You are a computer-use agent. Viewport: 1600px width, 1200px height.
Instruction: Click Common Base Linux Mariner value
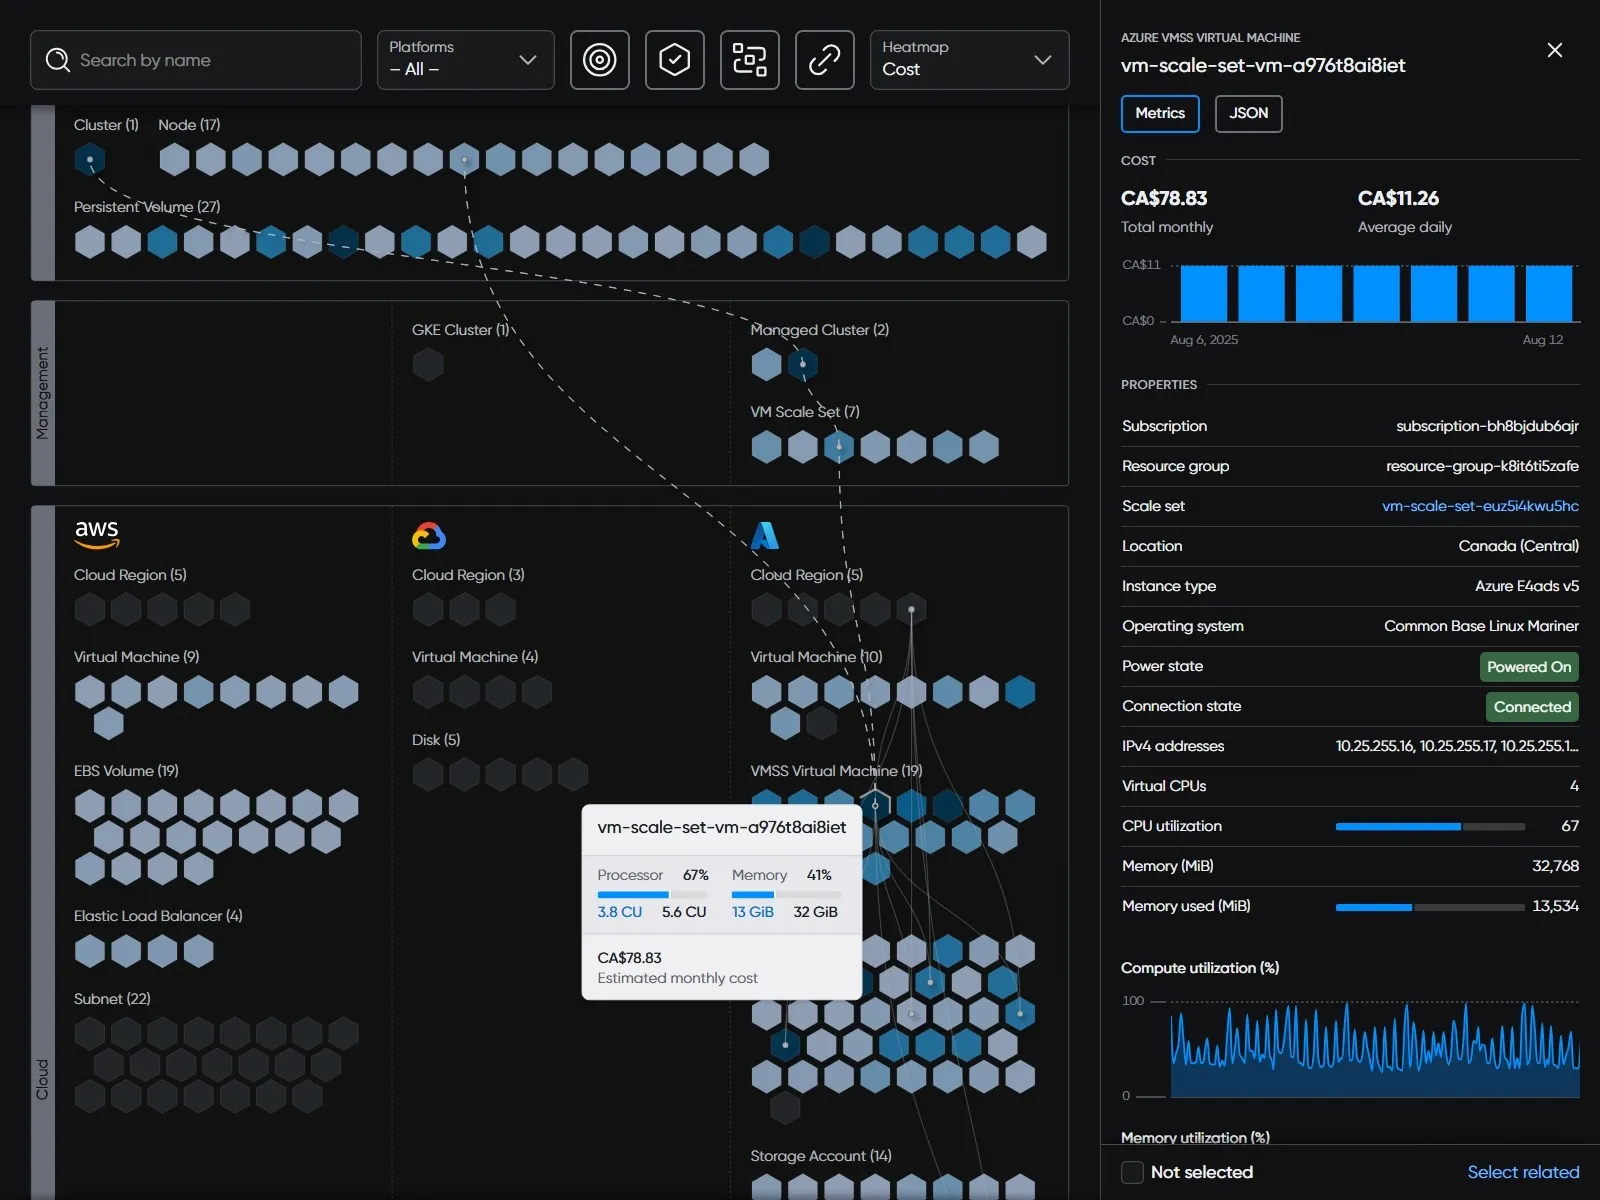pos(1481,626)
